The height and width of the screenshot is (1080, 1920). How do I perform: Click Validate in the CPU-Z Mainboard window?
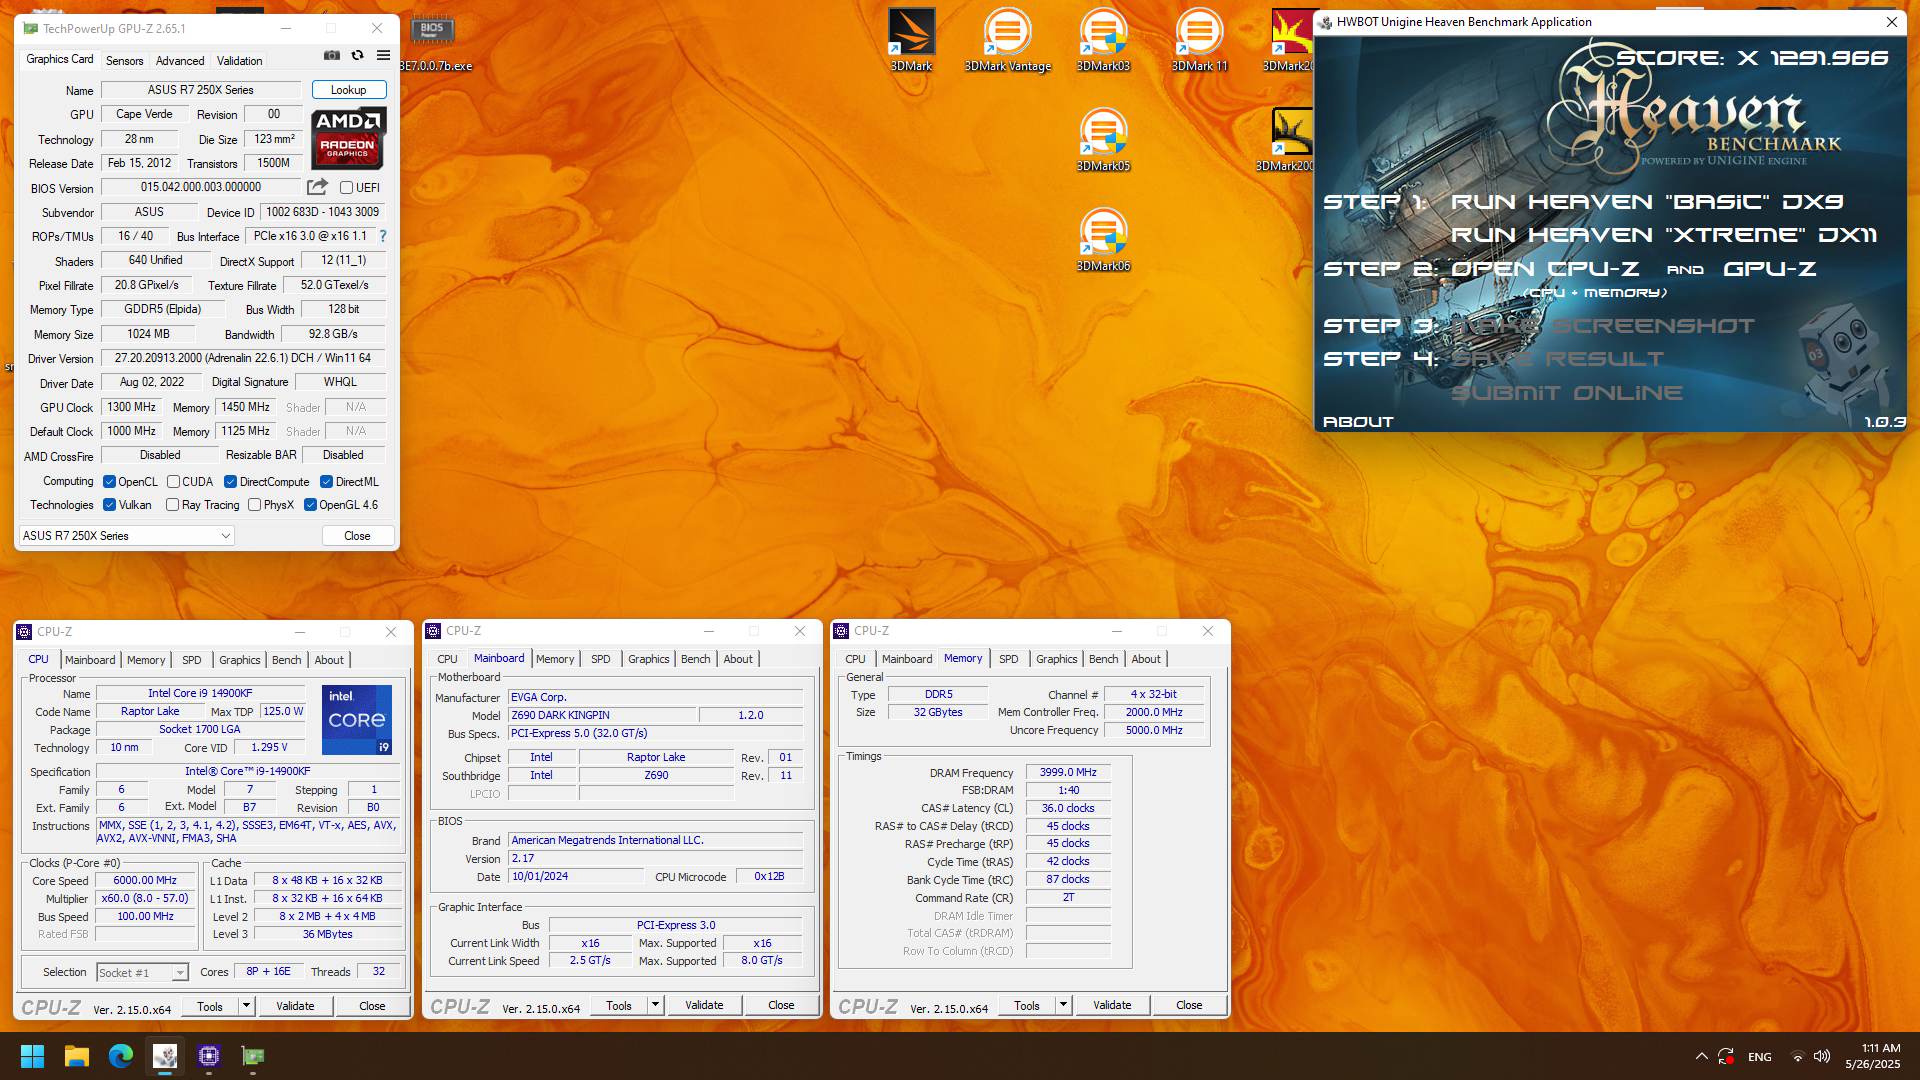point(704,1005)
